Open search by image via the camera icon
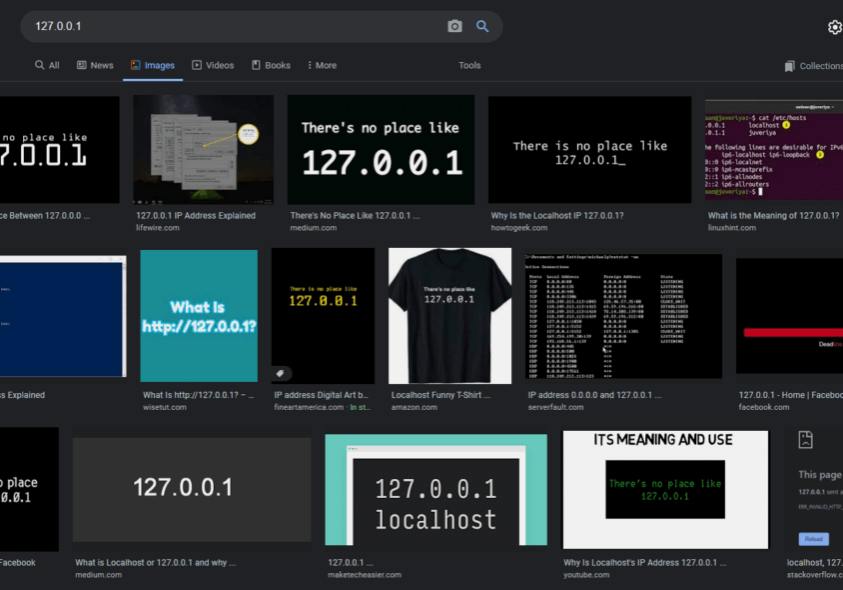Image resolution: width=843 pixels, height=590 pixels. [455, 26]
